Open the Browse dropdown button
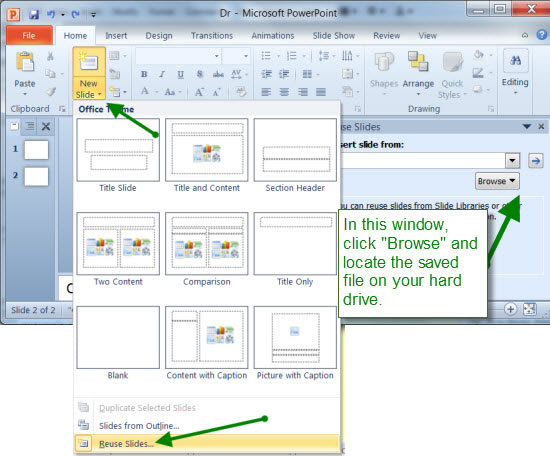Image resolution: width=550 pixels, height=456 pixels. point(497,181)
